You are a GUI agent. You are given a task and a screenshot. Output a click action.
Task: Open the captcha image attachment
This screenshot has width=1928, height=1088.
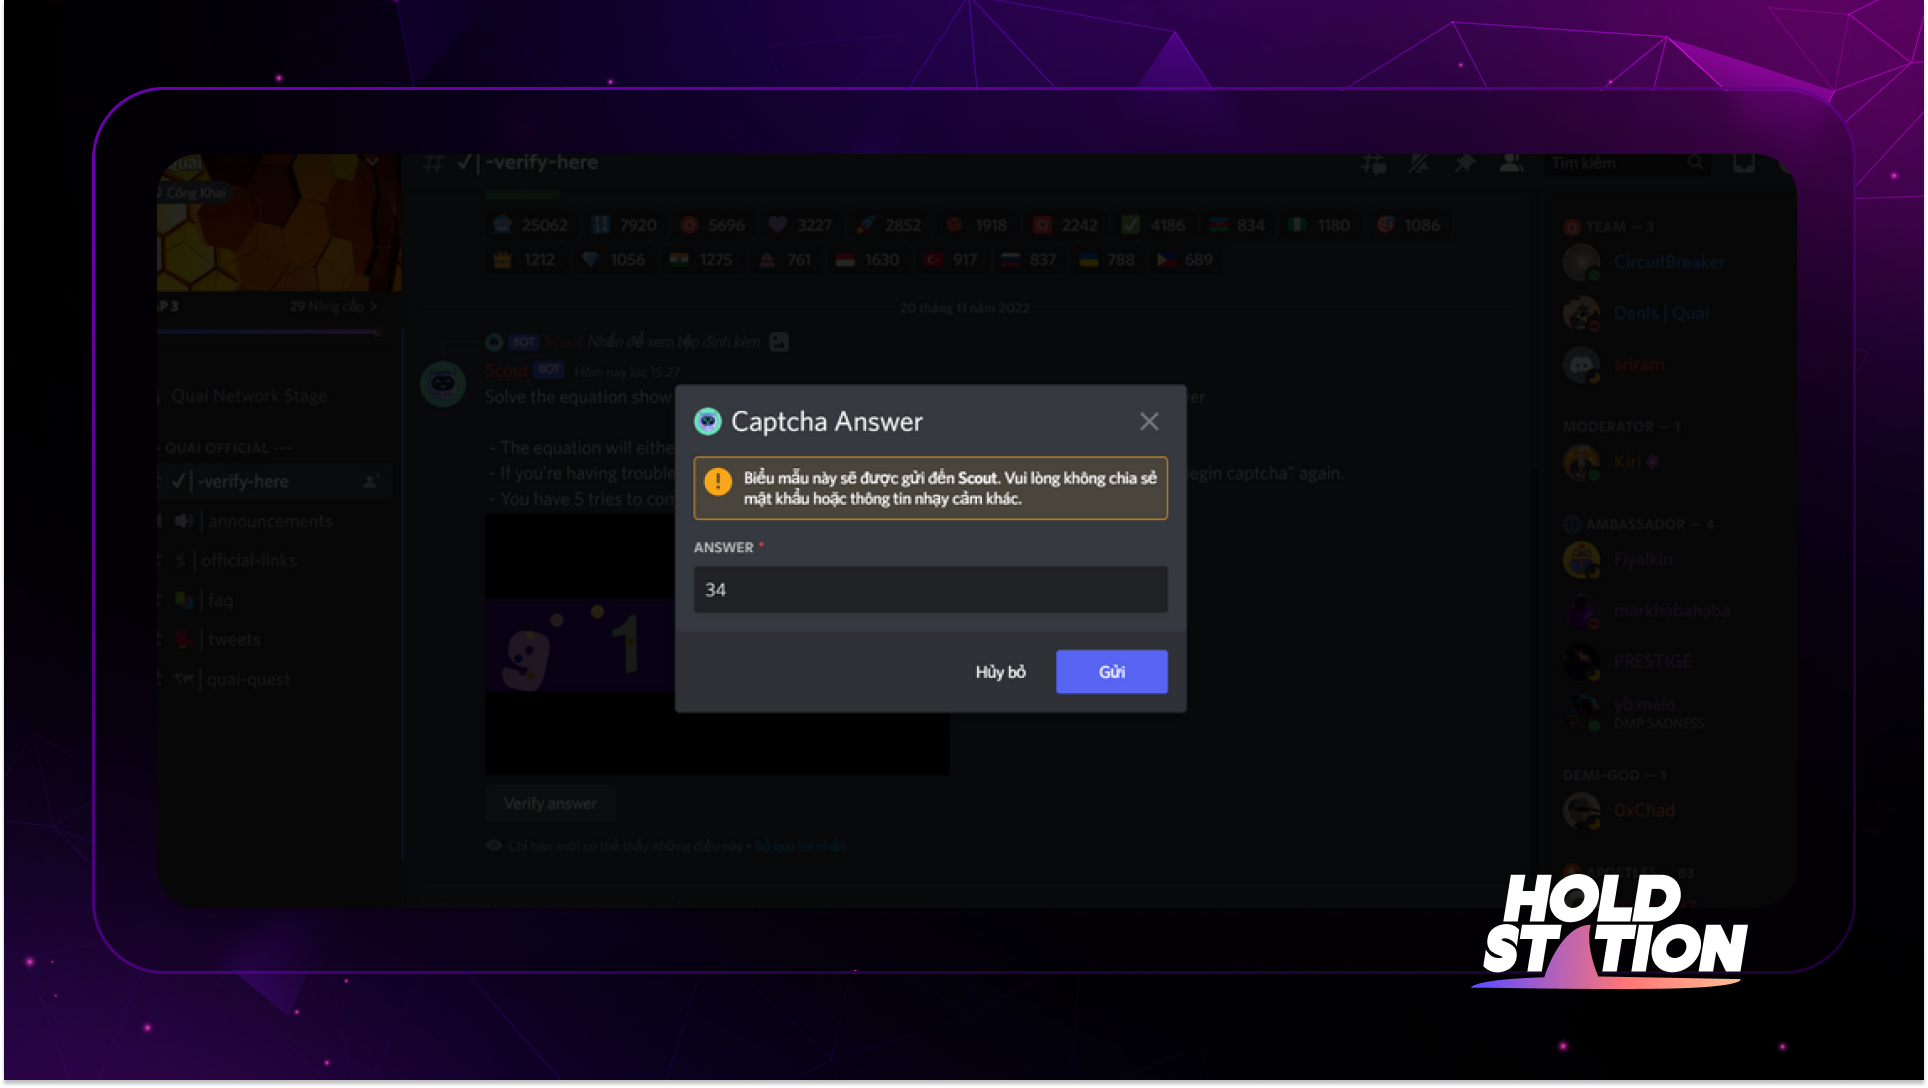pos(717,645)
